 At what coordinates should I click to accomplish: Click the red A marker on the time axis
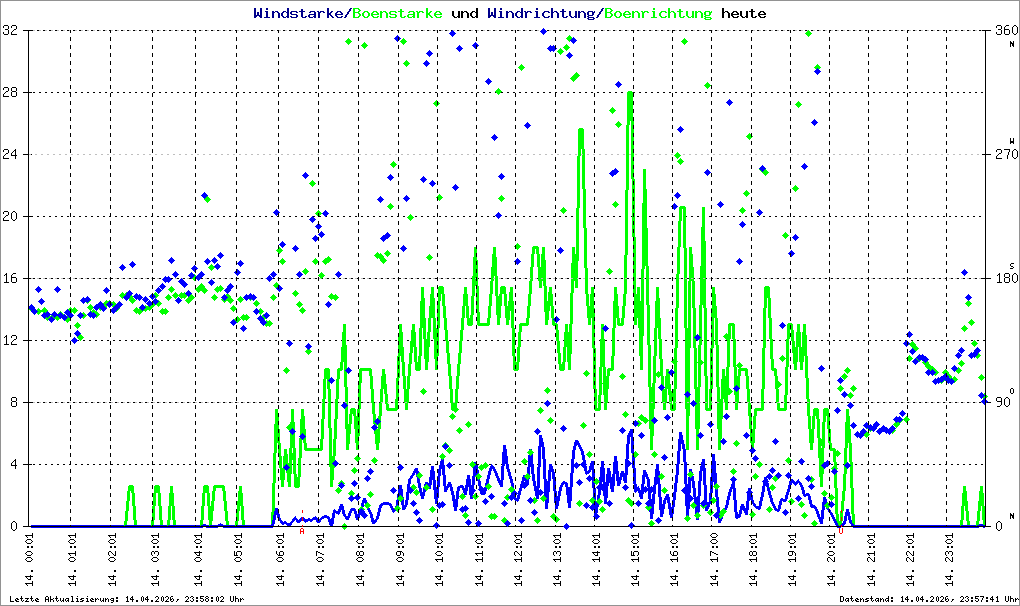302,532
